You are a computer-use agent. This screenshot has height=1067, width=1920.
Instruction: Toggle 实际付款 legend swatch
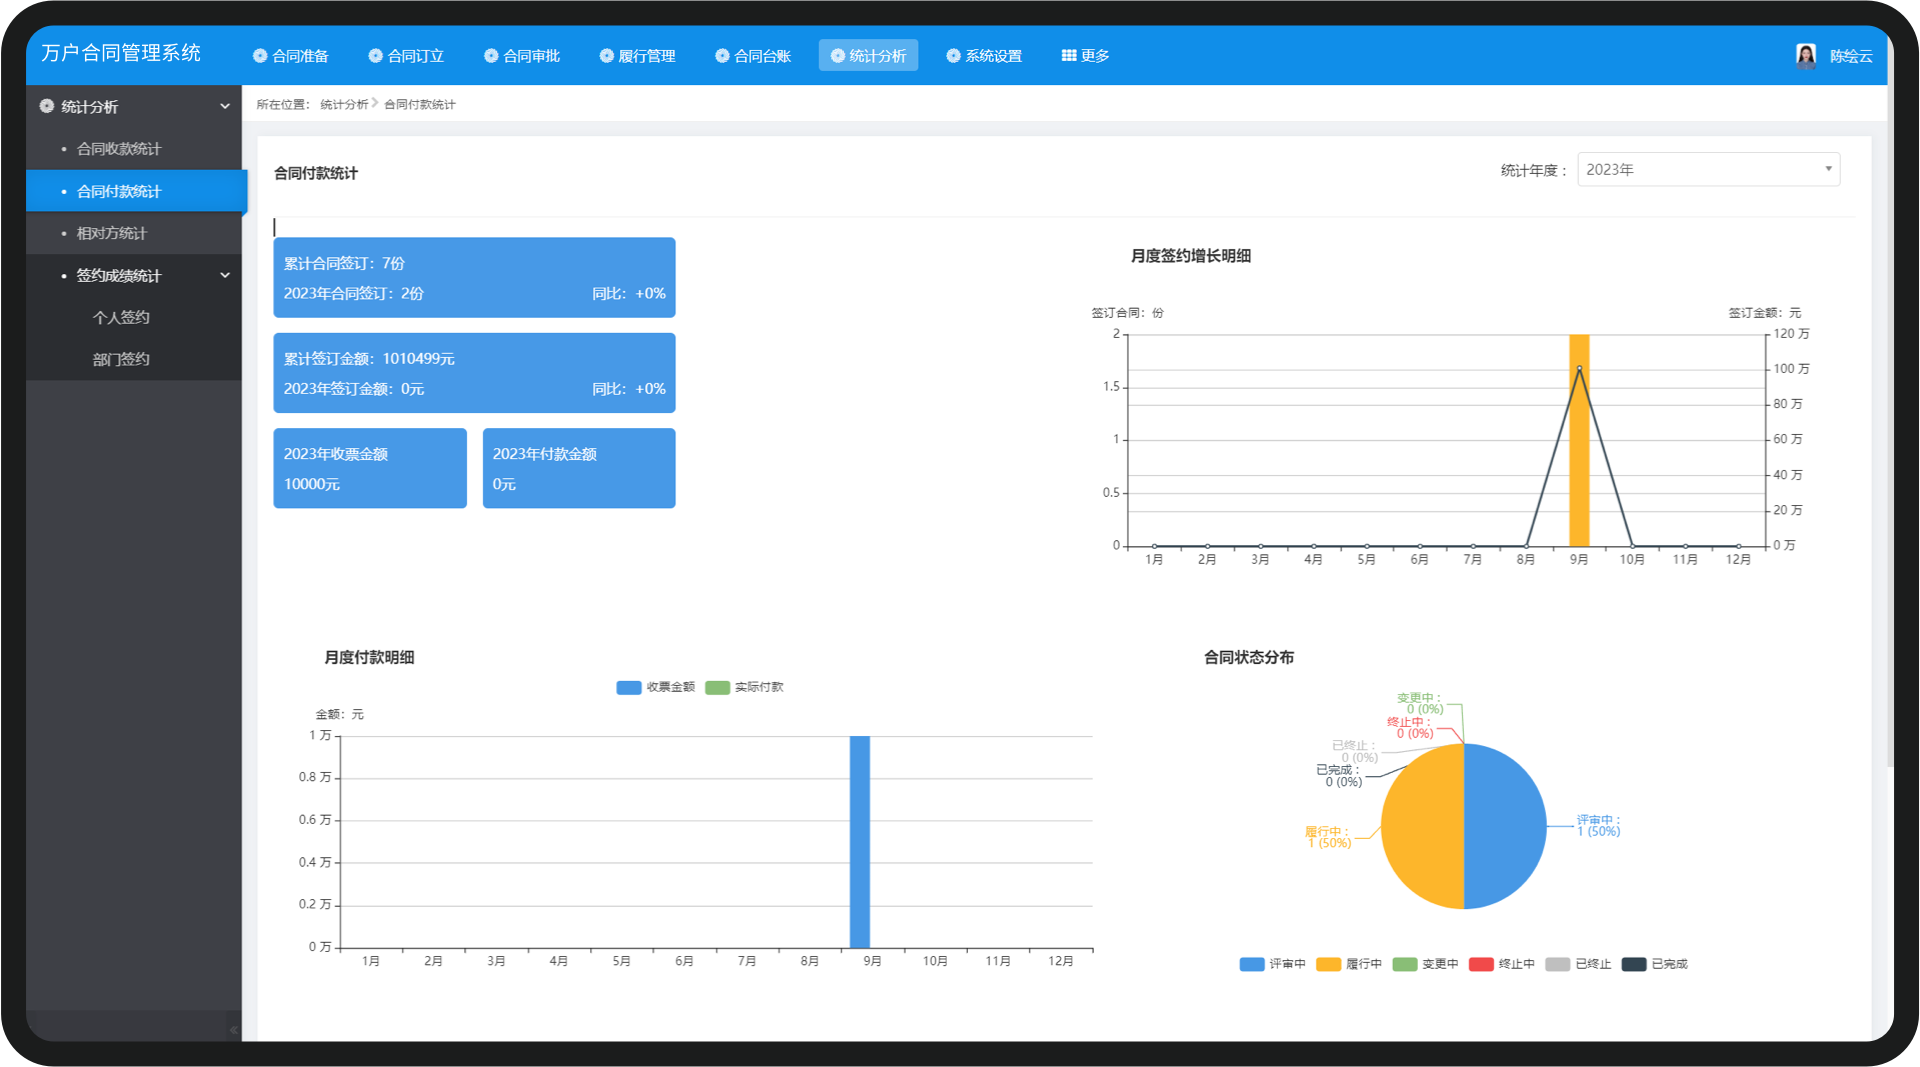pos(717,687)
